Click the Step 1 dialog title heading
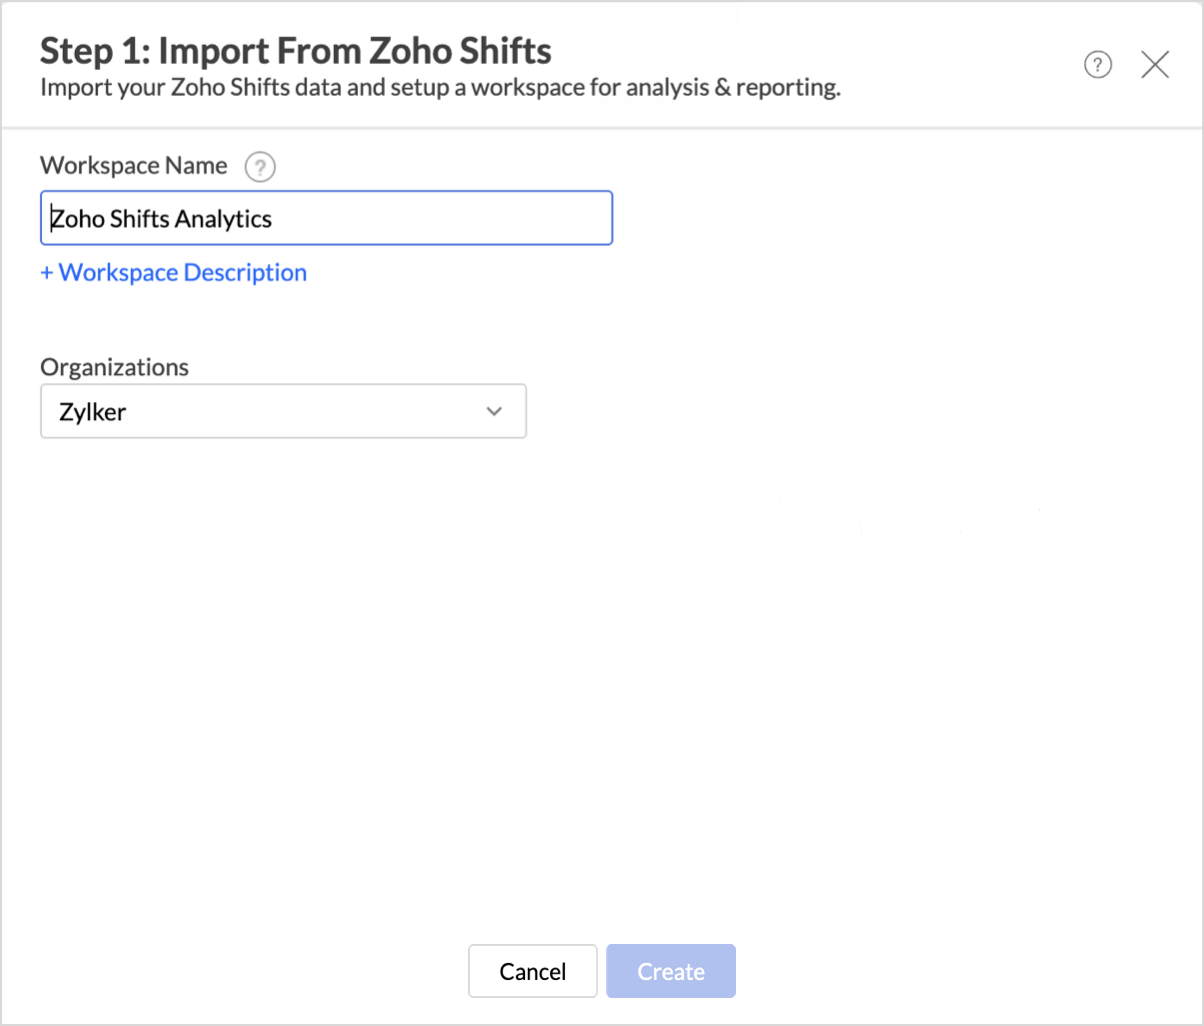Viewport: 1204px width, 1026px height. click(295, 50)
